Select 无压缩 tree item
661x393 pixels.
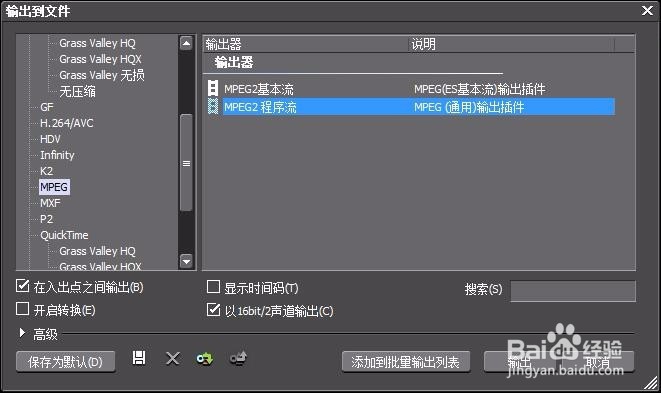pyautogui.click(x=78, y=91)
